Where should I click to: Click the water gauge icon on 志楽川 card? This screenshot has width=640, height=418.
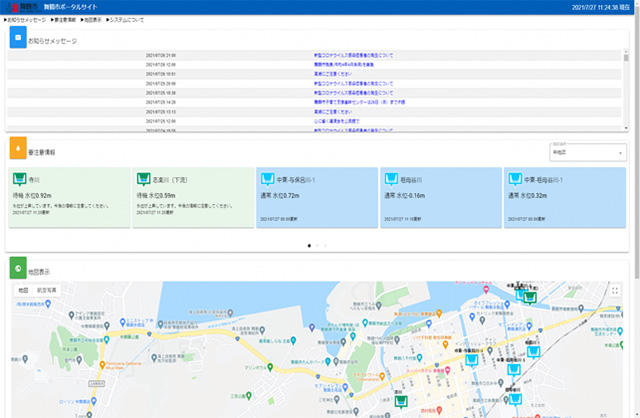coord(142,180)
